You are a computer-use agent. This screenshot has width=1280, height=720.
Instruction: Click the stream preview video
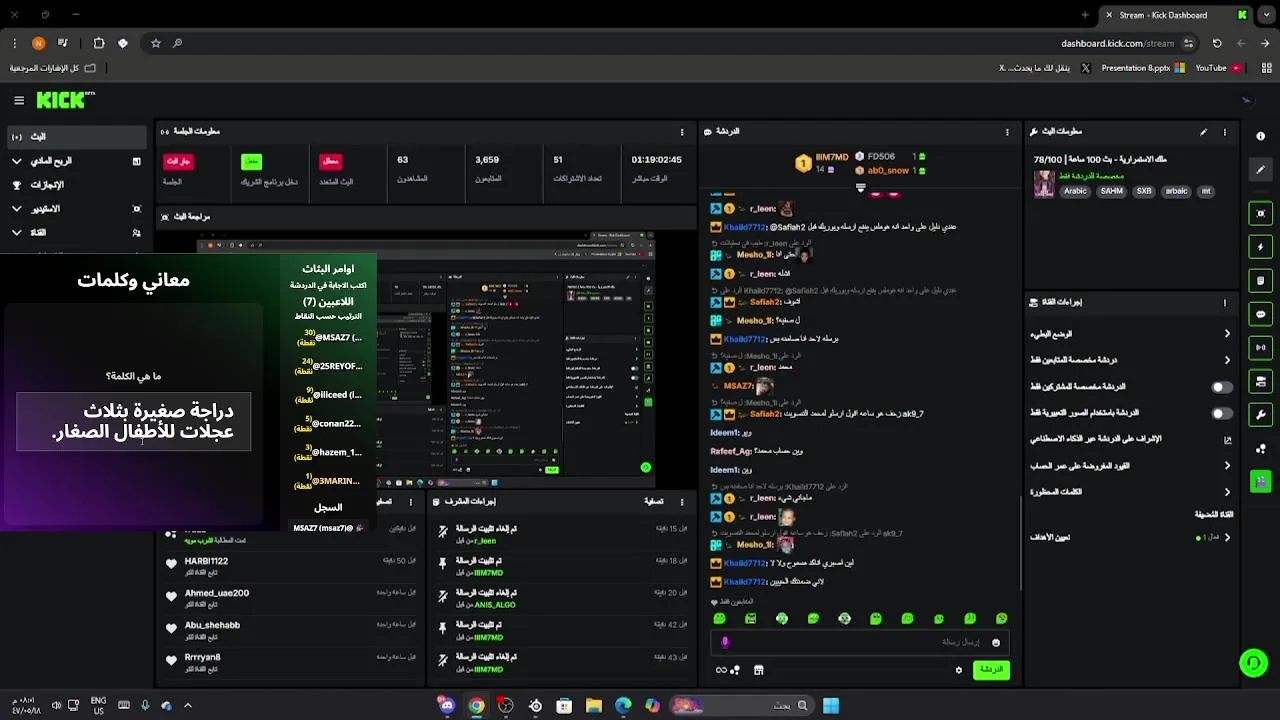pos(427,360)
